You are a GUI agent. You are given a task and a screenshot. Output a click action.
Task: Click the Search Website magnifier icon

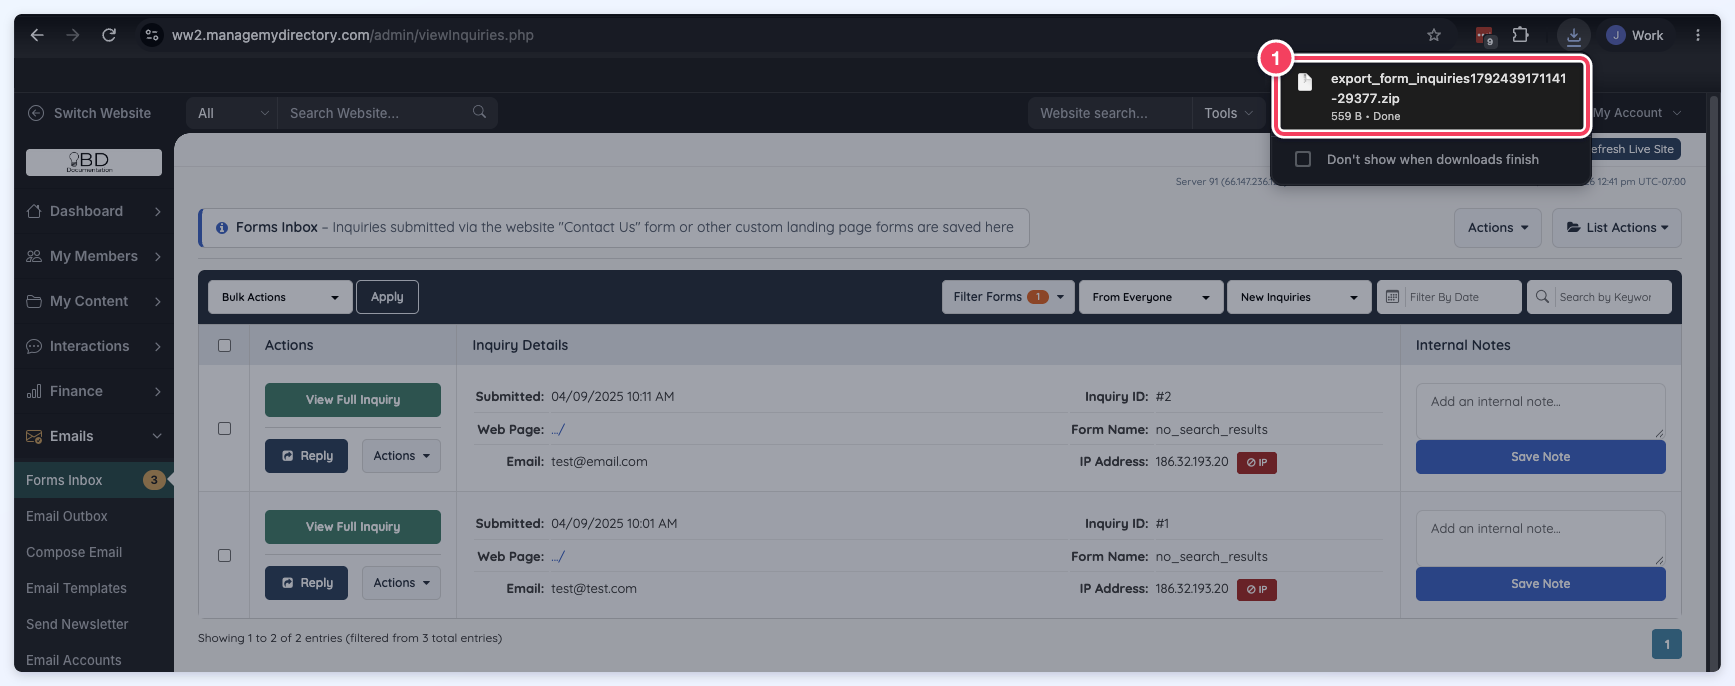coord(480,112)
